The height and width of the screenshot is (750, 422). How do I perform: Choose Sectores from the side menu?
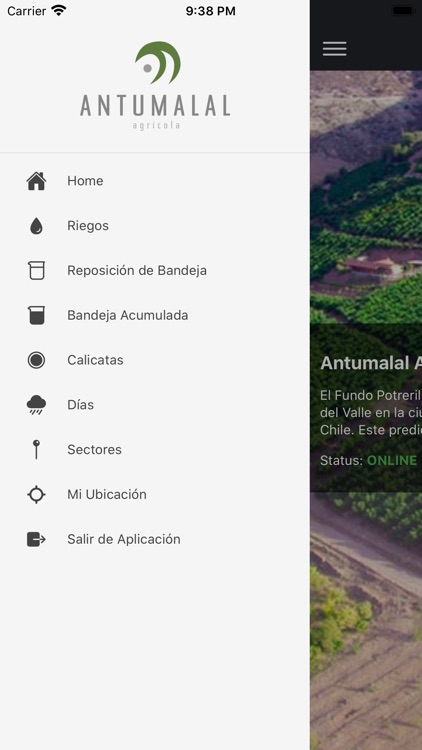[155, 450]
